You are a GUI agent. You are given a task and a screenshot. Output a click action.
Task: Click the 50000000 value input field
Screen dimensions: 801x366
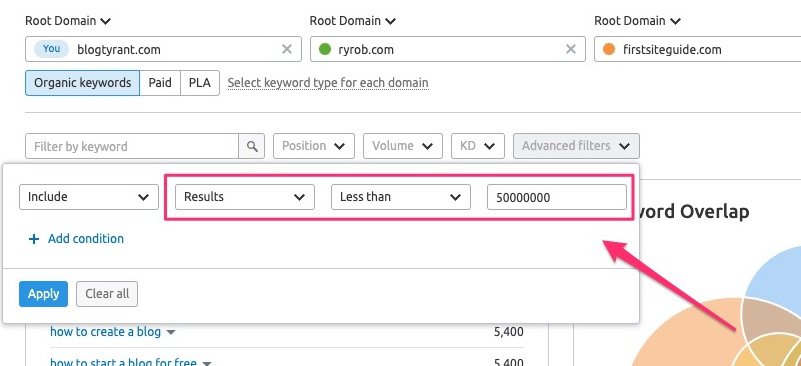tap(557, 197)
